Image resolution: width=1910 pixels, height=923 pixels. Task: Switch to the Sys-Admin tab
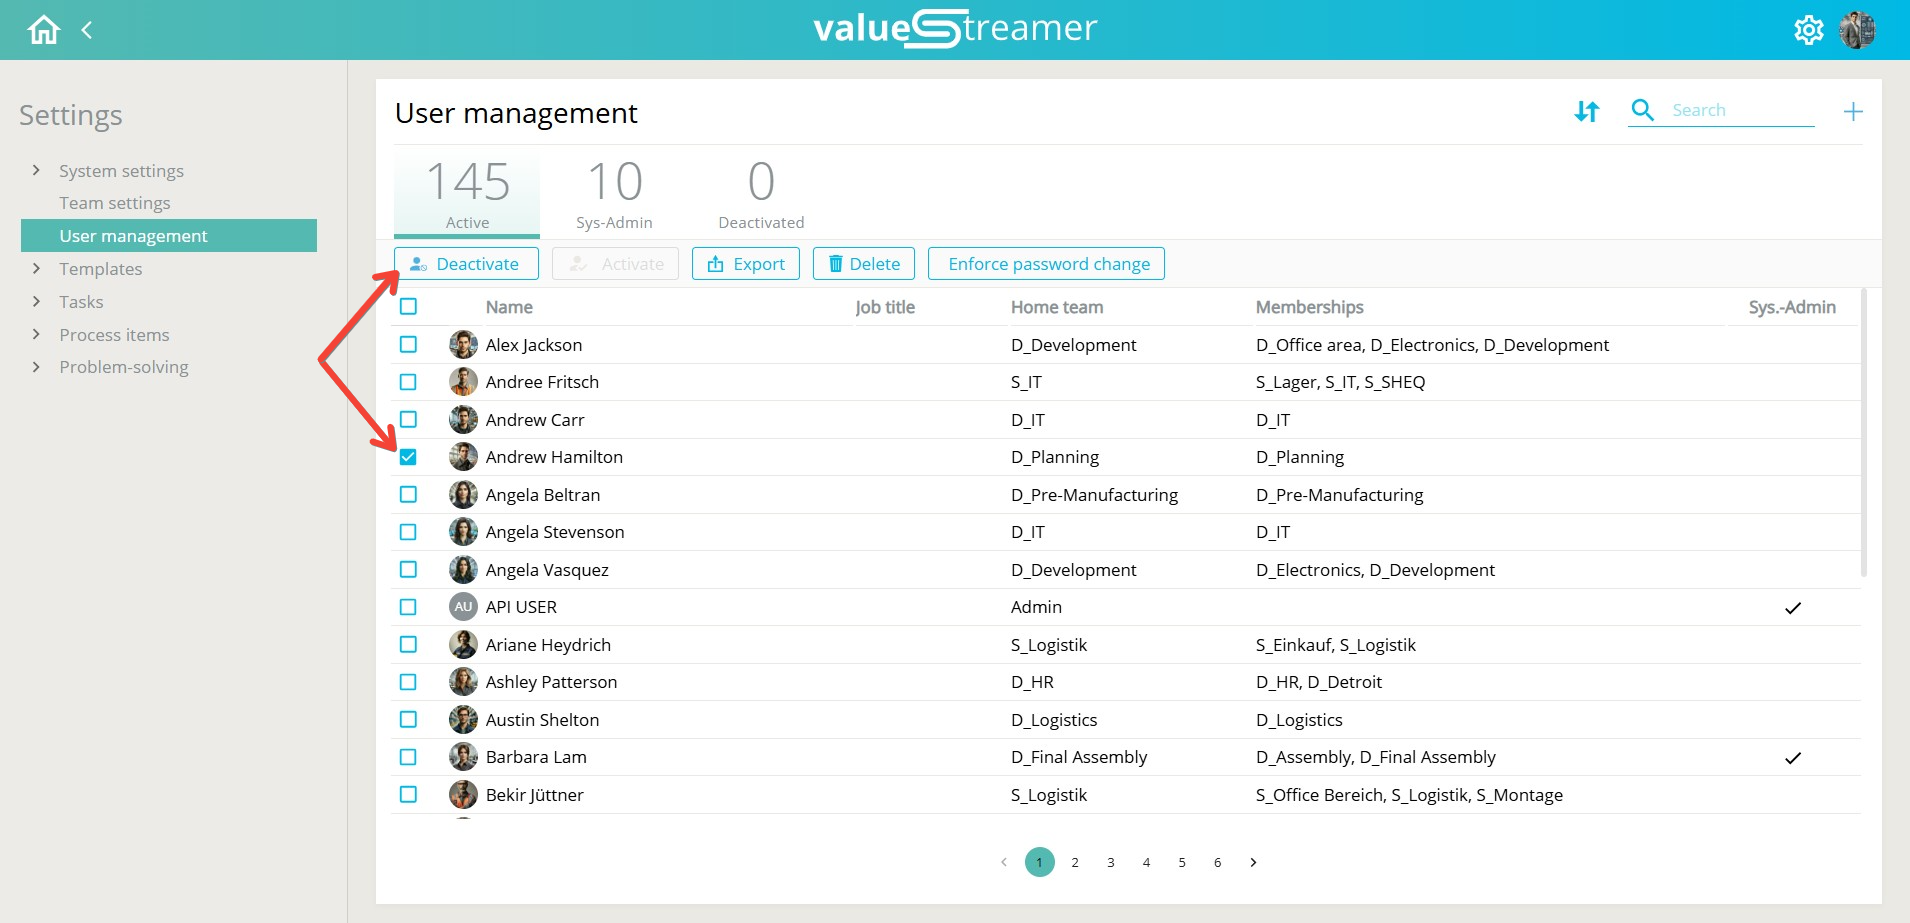pyautogui.click(x=614, y=194)
